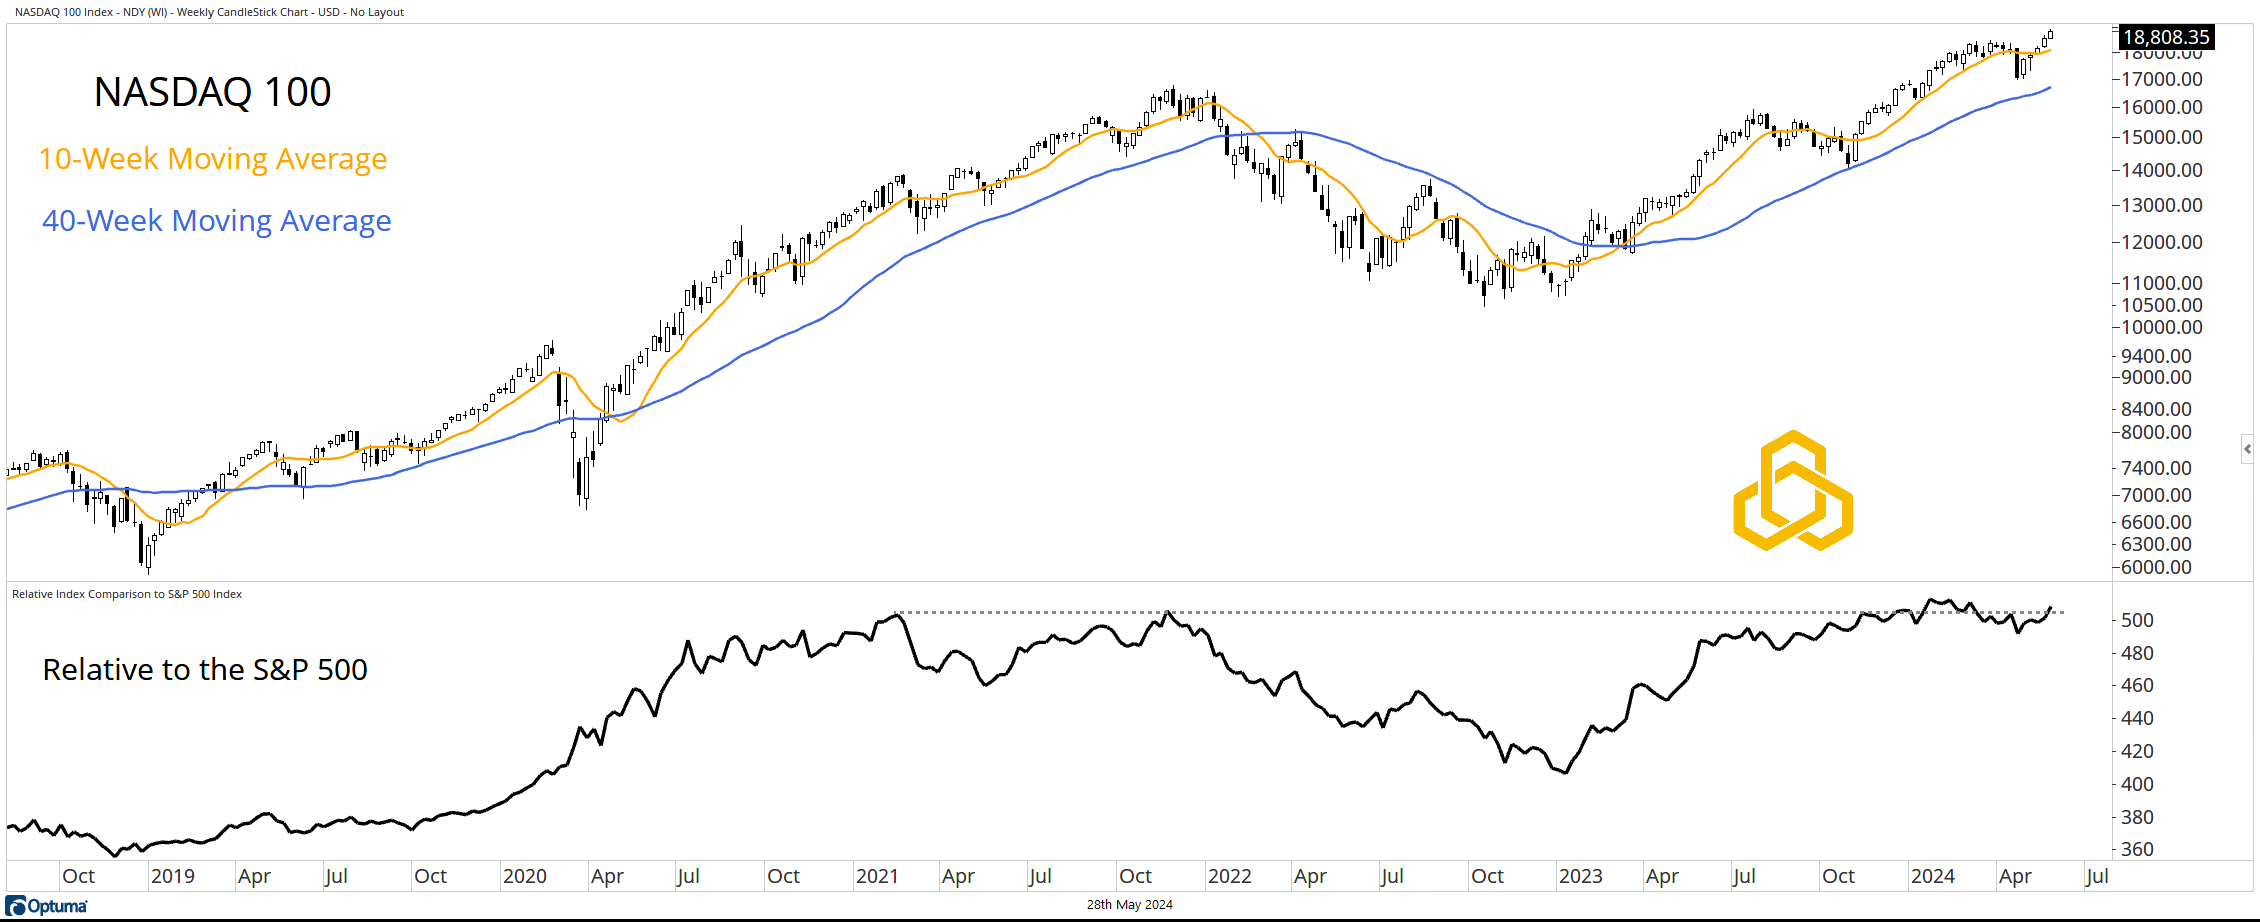Click the 10-Week Moving Average legend label

coord(212,159)
